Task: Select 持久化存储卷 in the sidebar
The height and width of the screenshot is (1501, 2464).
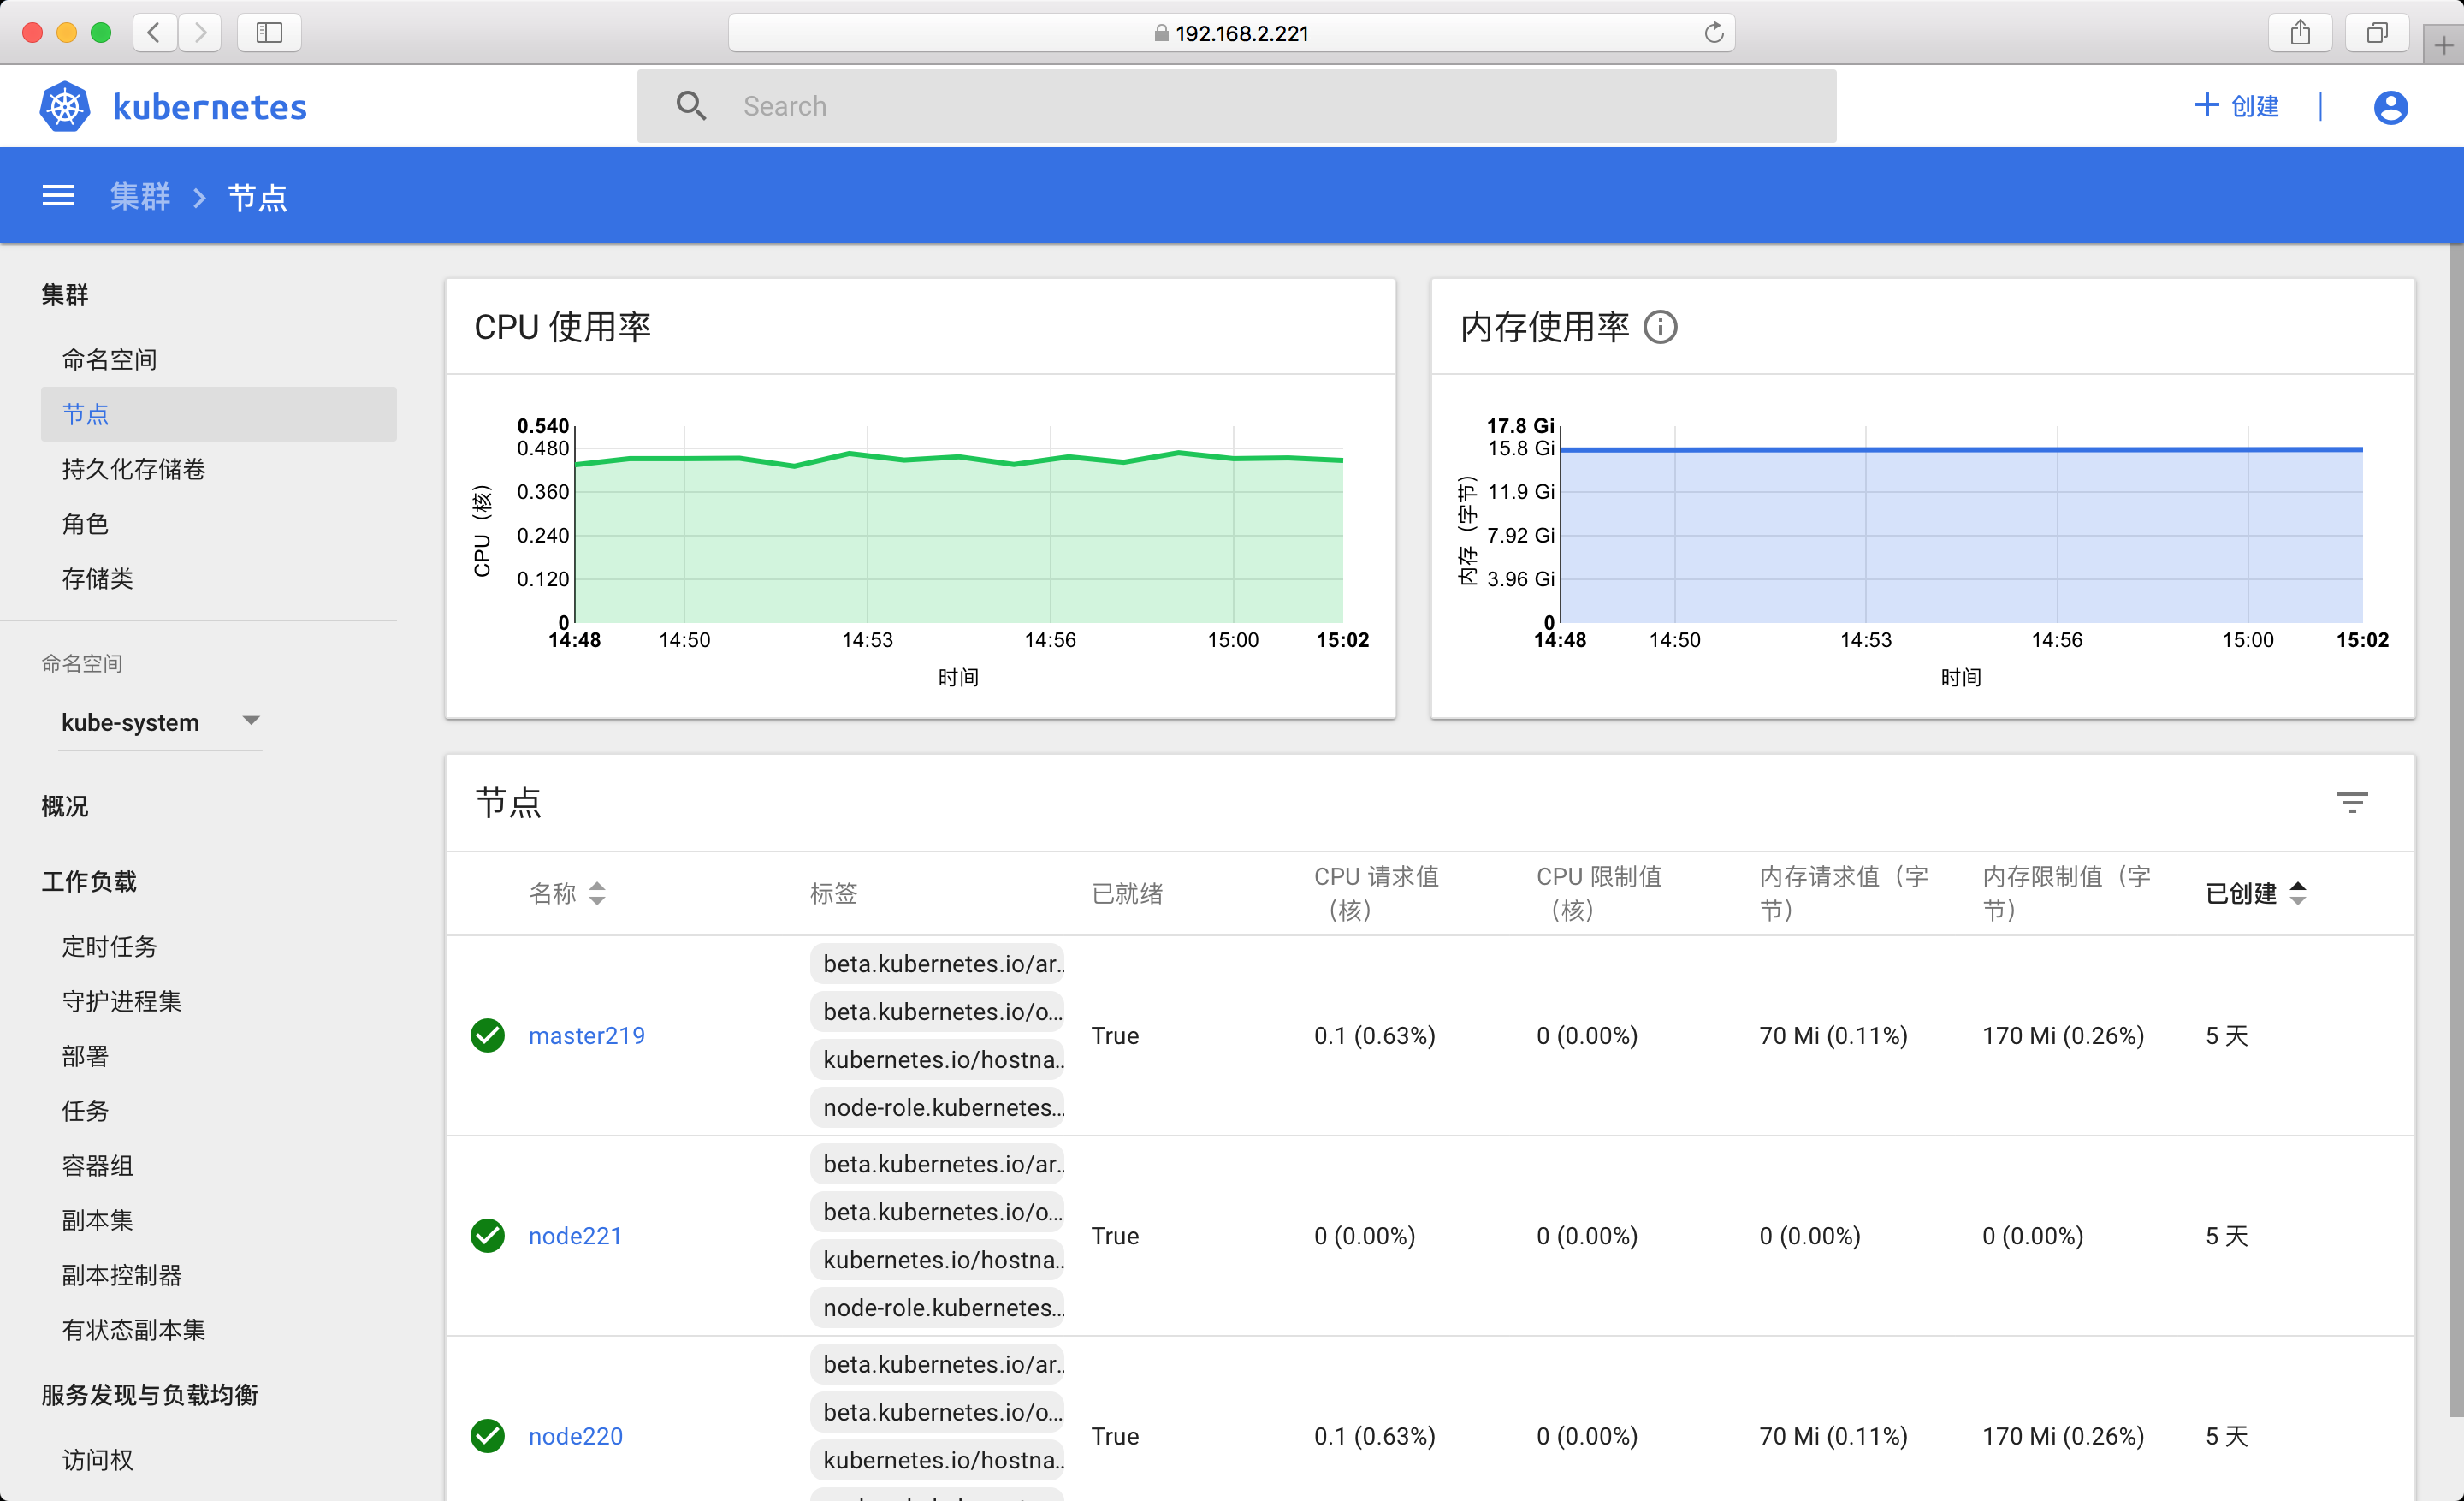Action: [134, 469]
